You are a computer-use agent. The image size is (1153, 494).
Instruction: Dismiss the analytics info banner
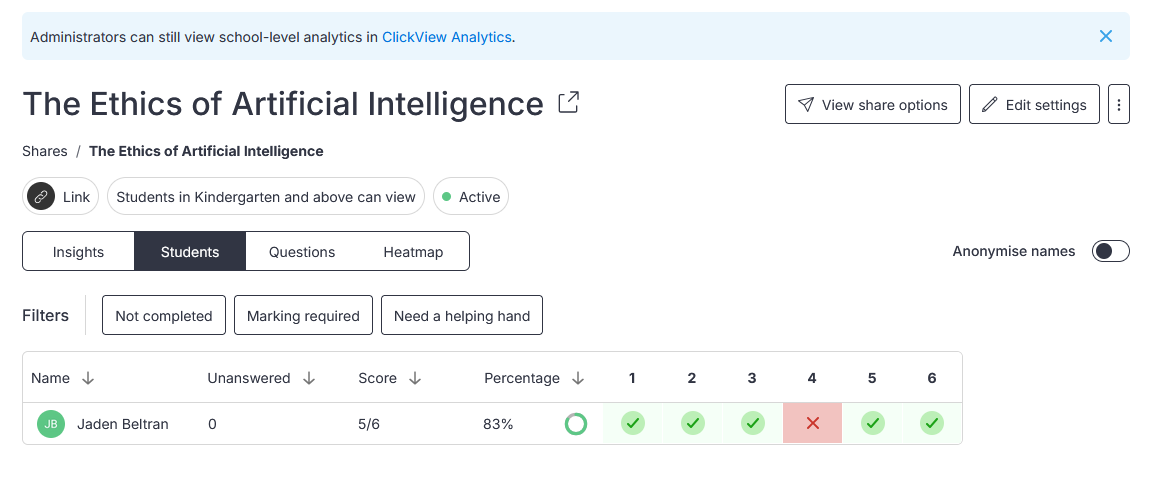(1105, 36)
